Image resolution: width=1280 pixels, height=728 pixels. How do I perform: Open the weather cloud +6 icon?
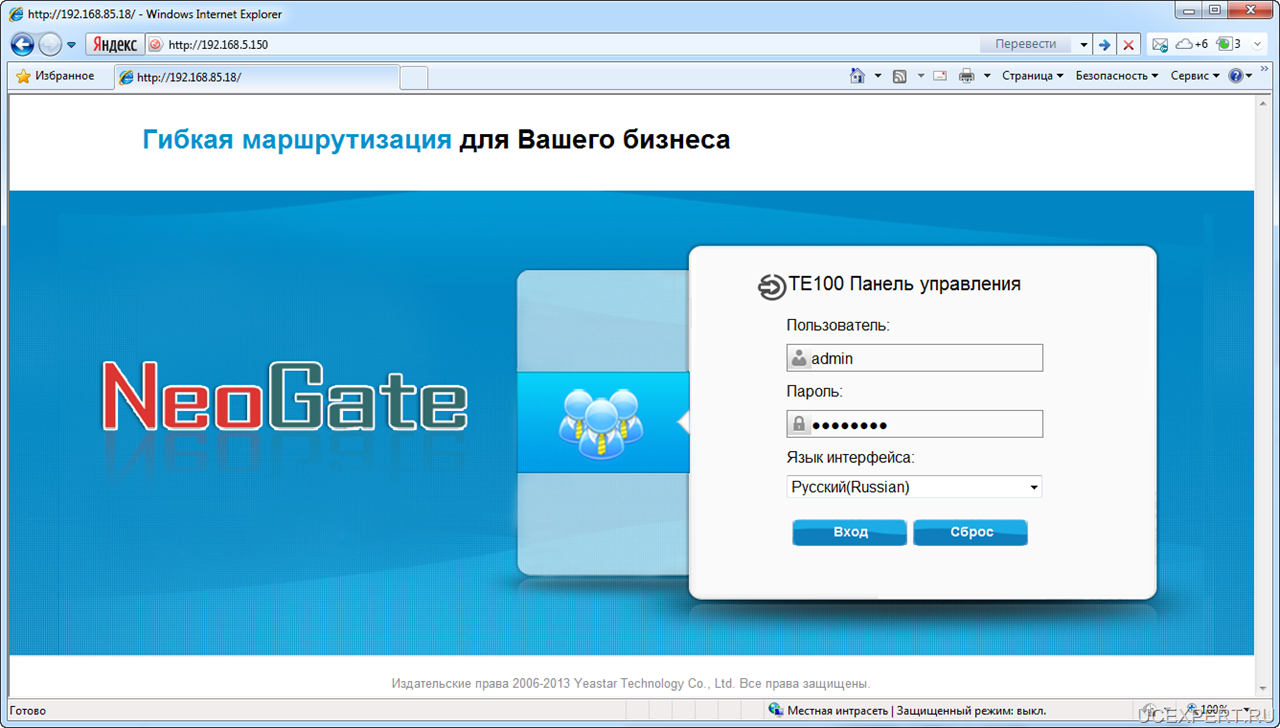point(1191,45)
